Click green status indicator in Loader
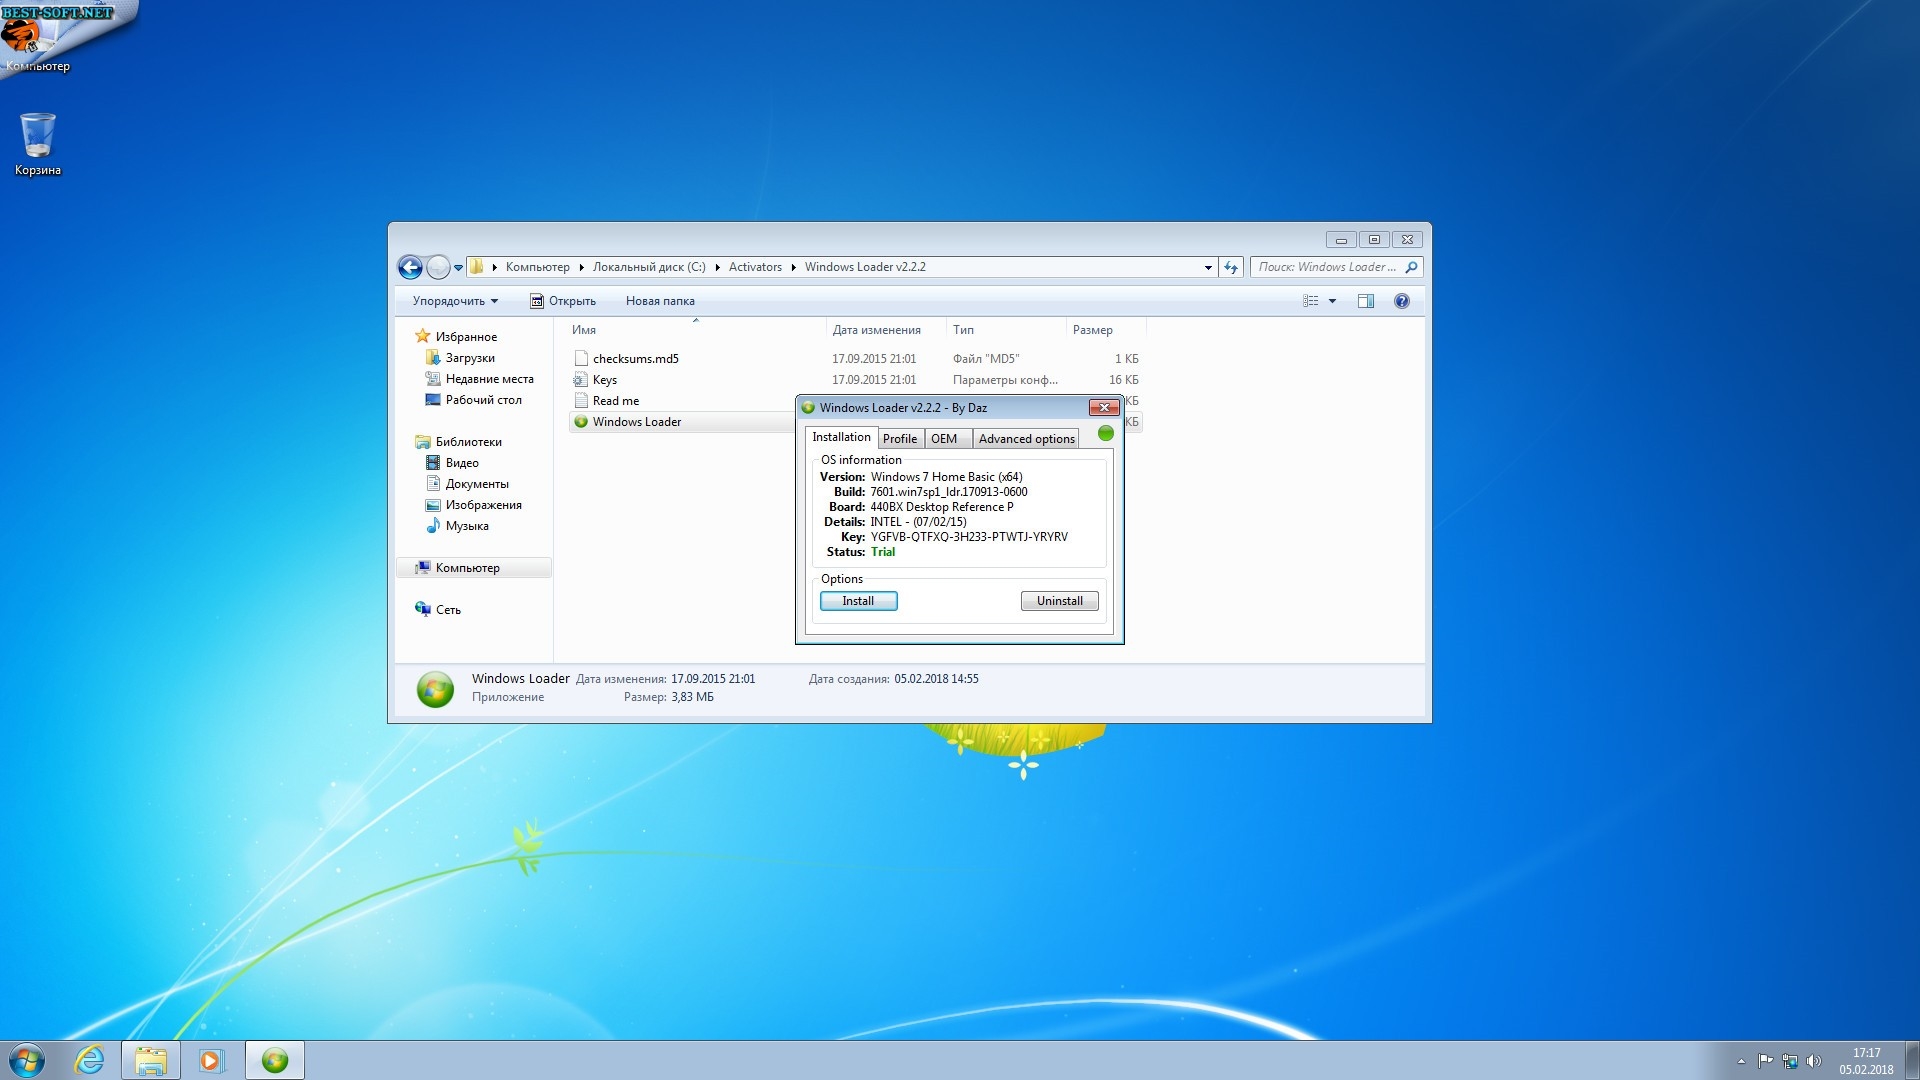Image resolution: width=1920 pixels, height=1080 pixels. click(x=1106, y=434)
